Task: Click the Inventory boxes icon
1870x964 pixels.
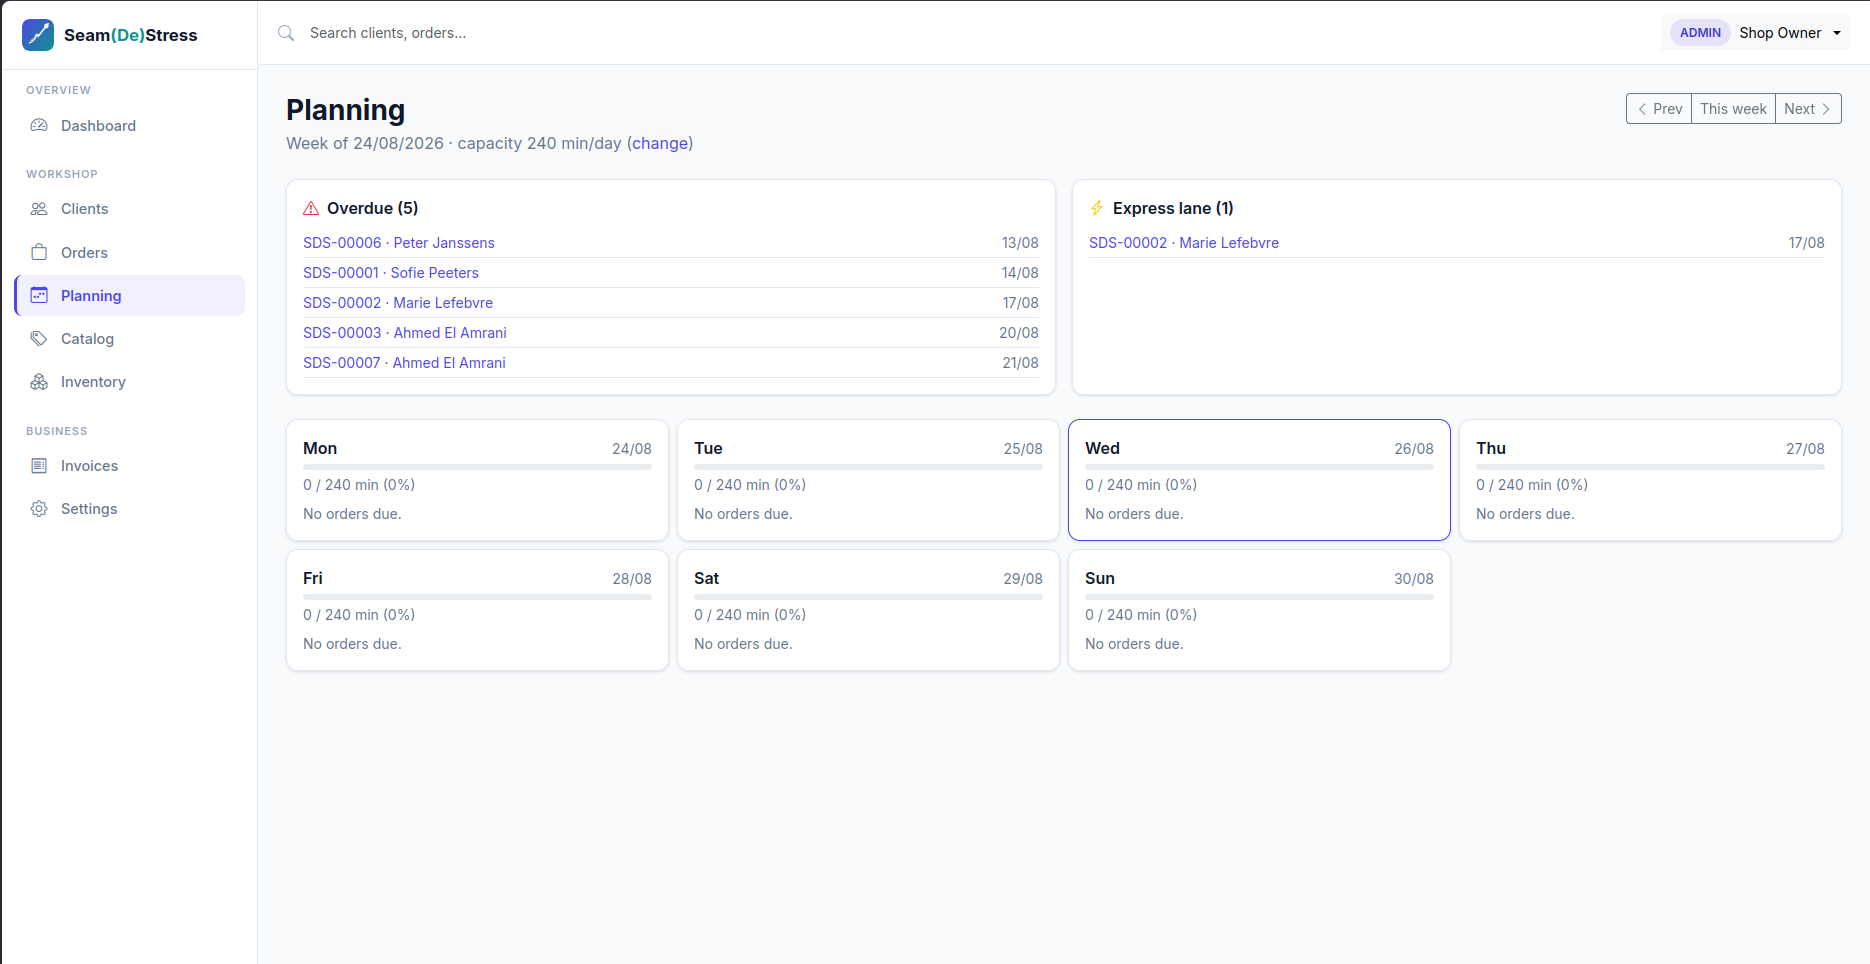Action: click(x=39, y=382)
